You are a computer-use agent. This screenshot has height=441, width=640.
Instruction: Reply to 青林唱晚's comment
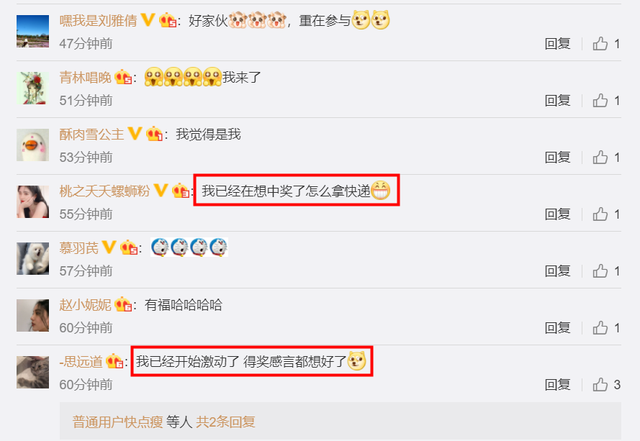click(558, 100)
